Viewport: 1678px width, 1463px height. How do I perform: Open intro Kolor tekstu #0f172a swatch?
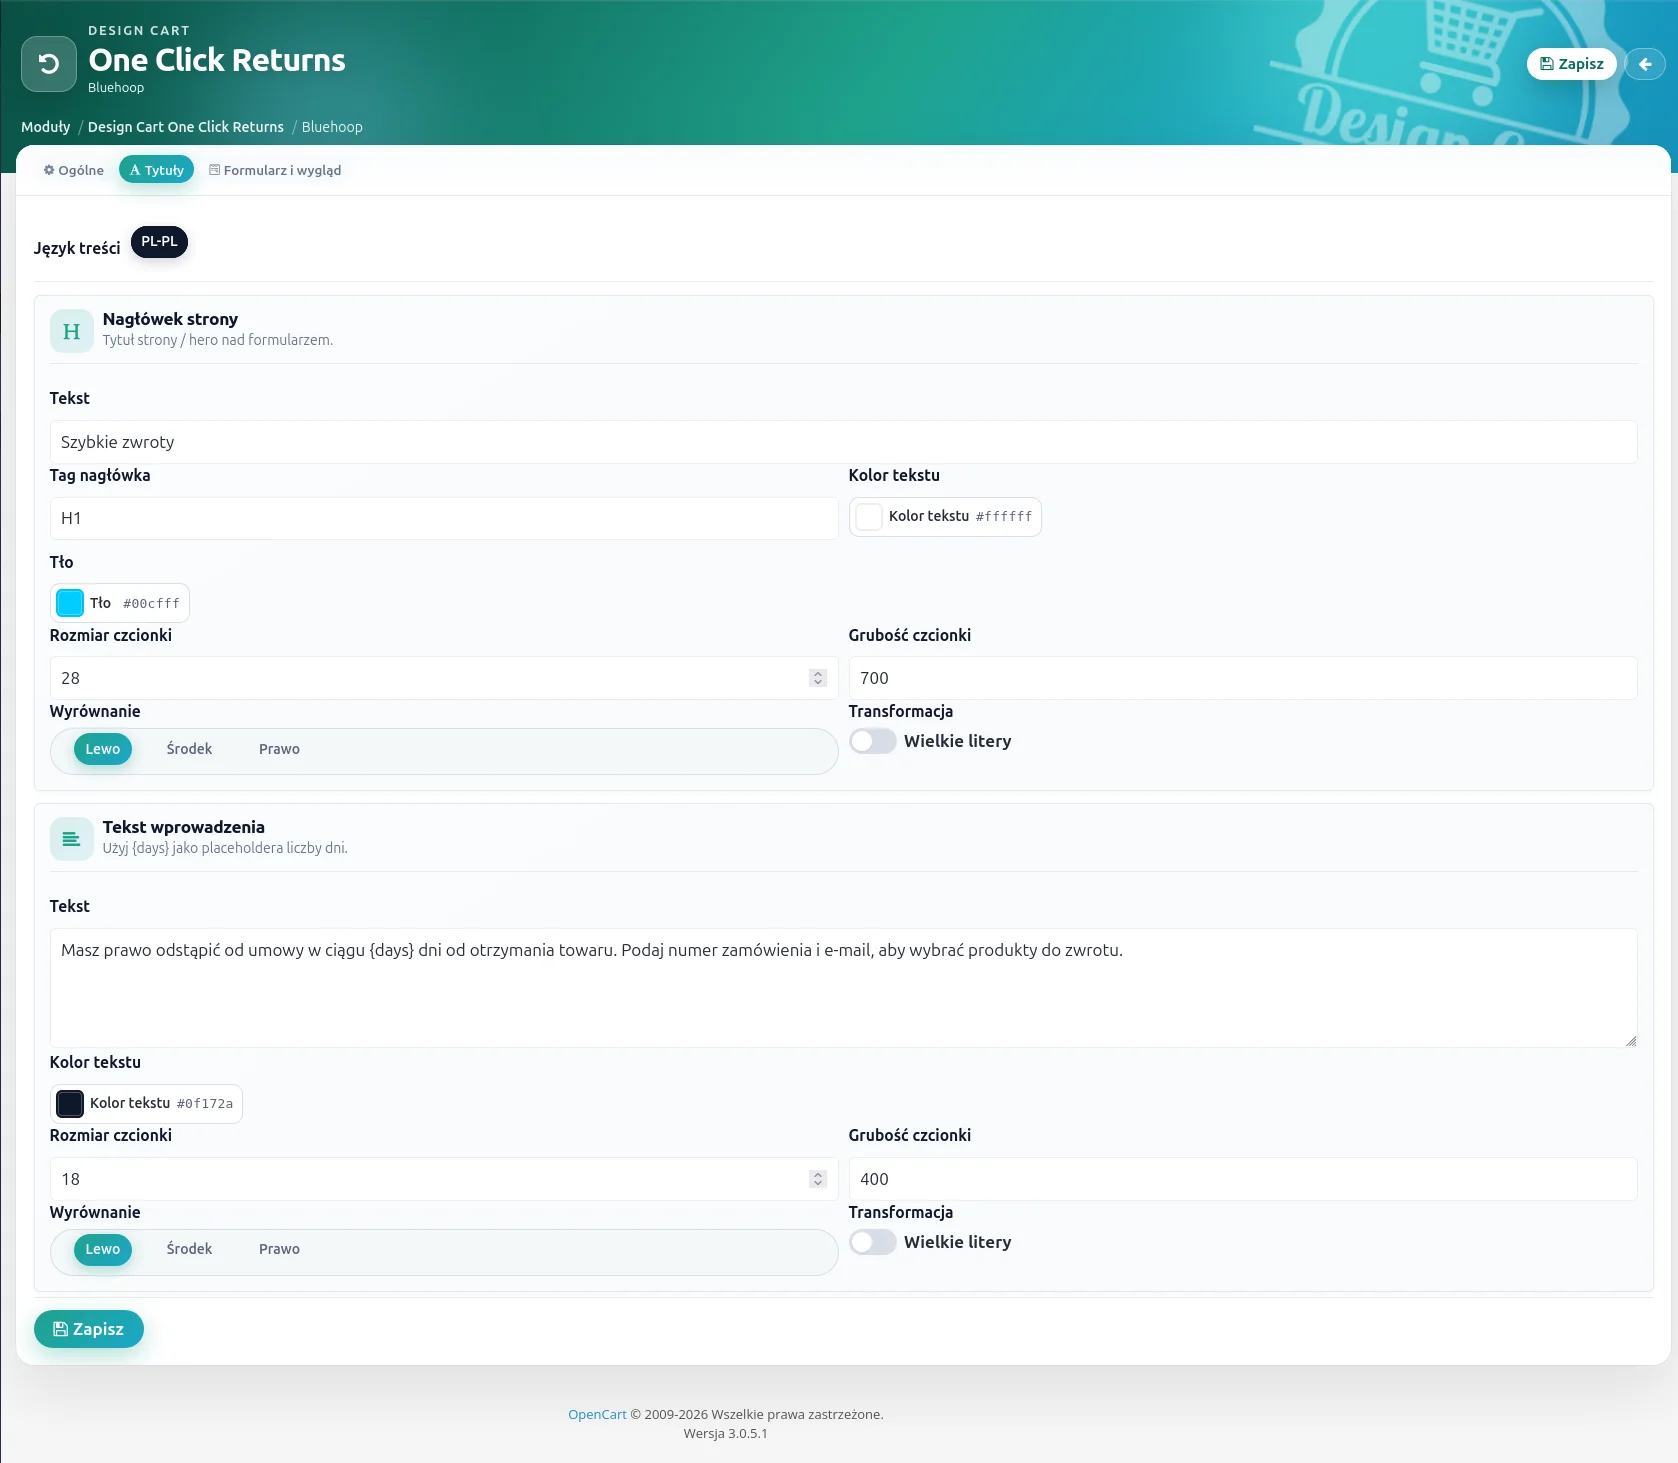pyautogui.click(x=146, y=1104)
